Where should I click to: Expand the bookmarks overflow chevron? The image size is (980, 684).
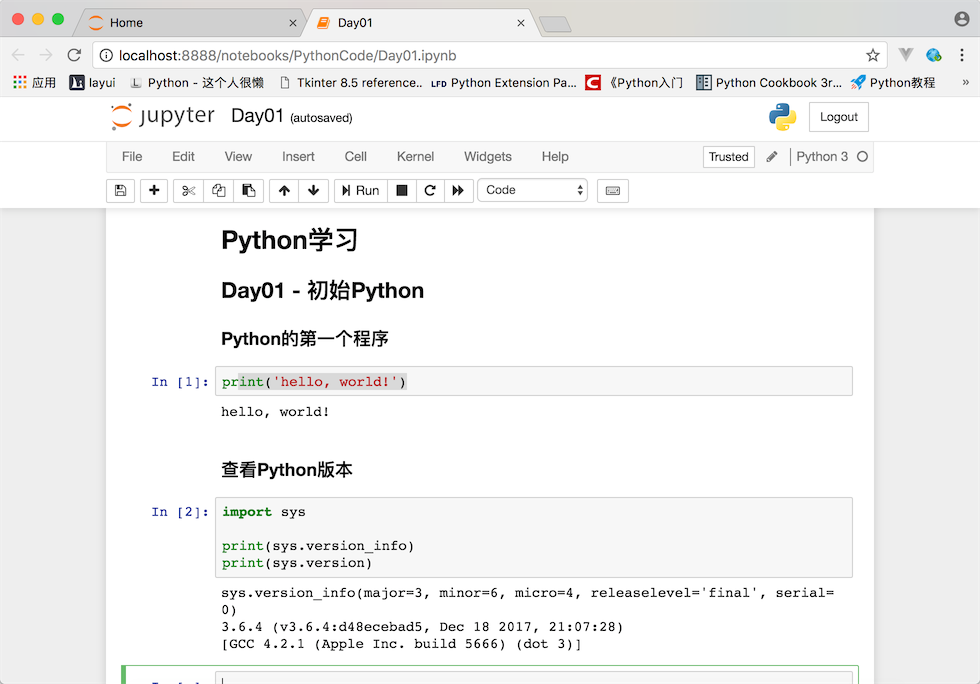pyautogui.click(x=965, y=82)
